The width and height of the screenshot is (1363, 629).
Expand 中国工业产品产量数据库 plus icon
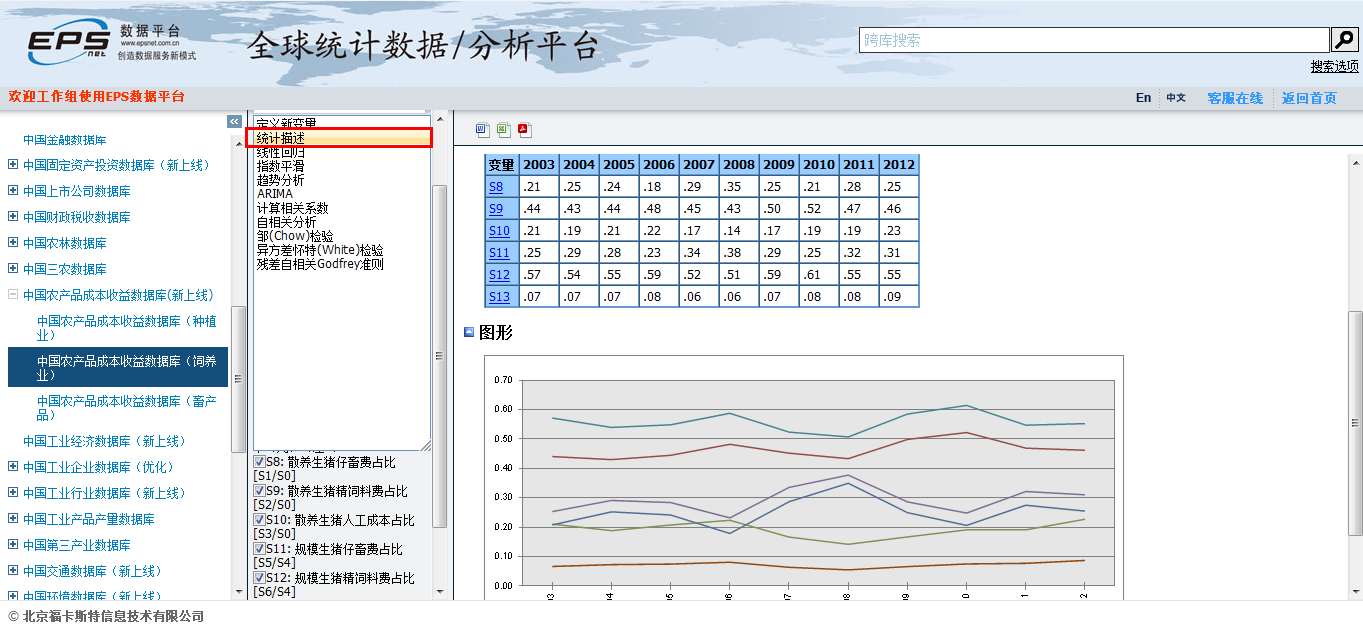pyautogui.click(x=13, y=519)
